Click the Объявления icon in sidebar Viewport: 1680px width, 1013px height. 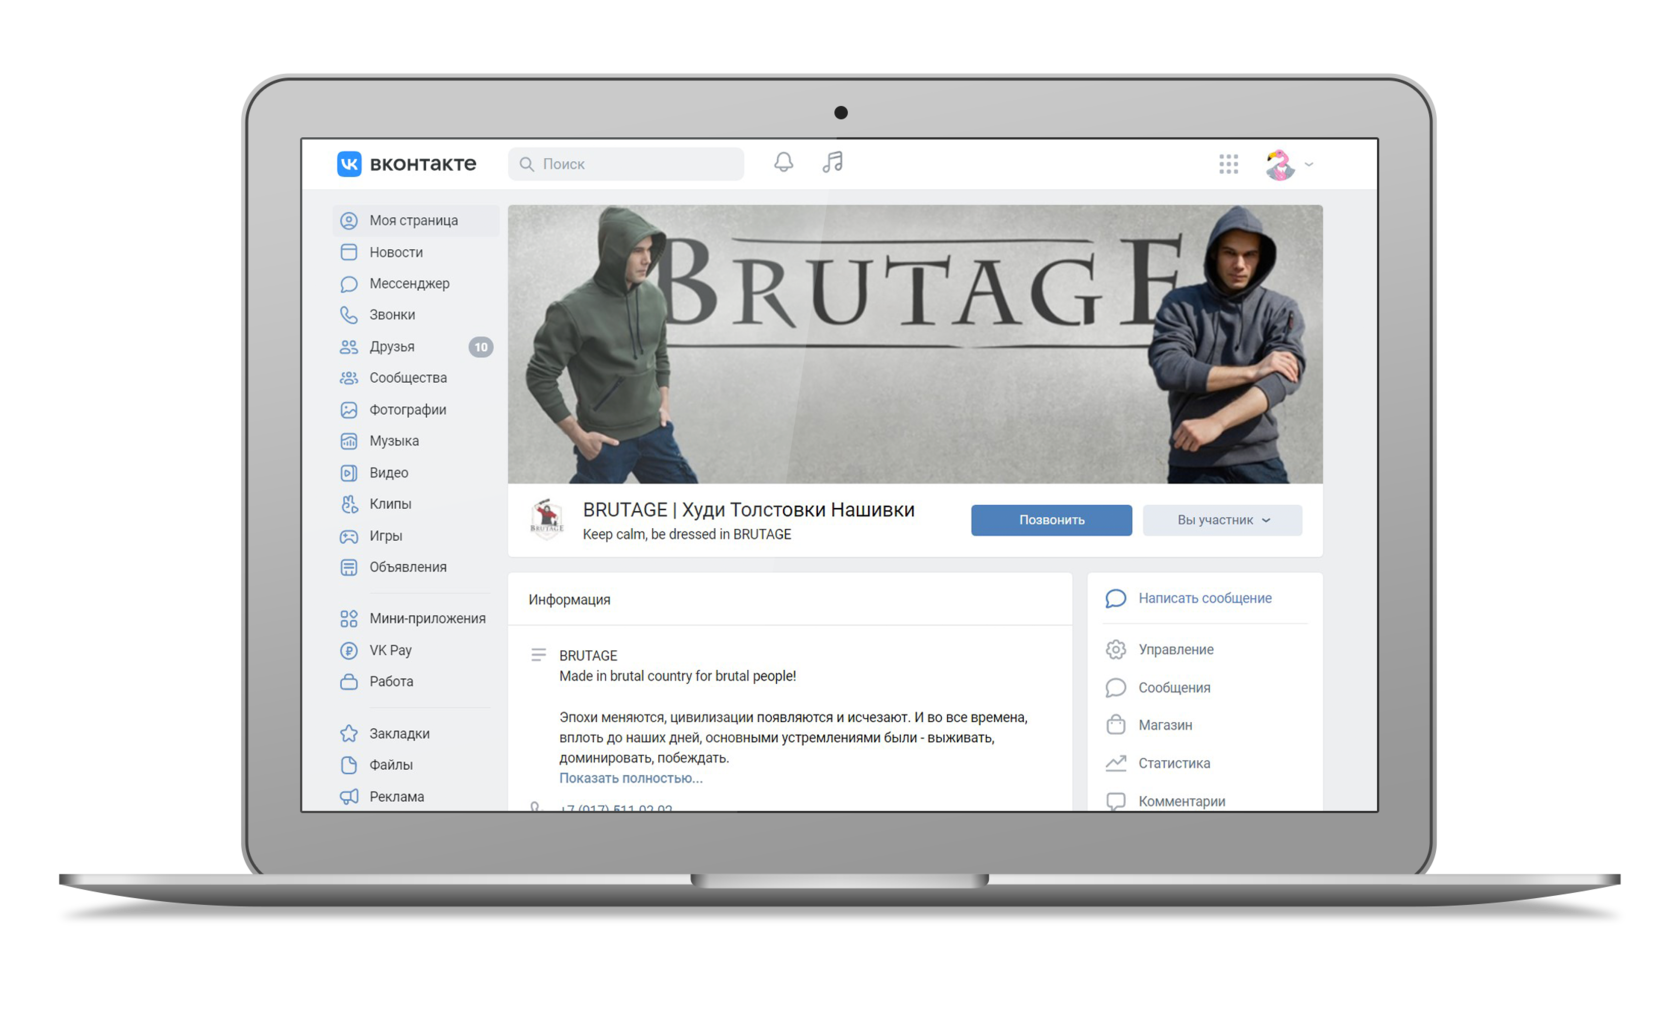tap(349, 567)
